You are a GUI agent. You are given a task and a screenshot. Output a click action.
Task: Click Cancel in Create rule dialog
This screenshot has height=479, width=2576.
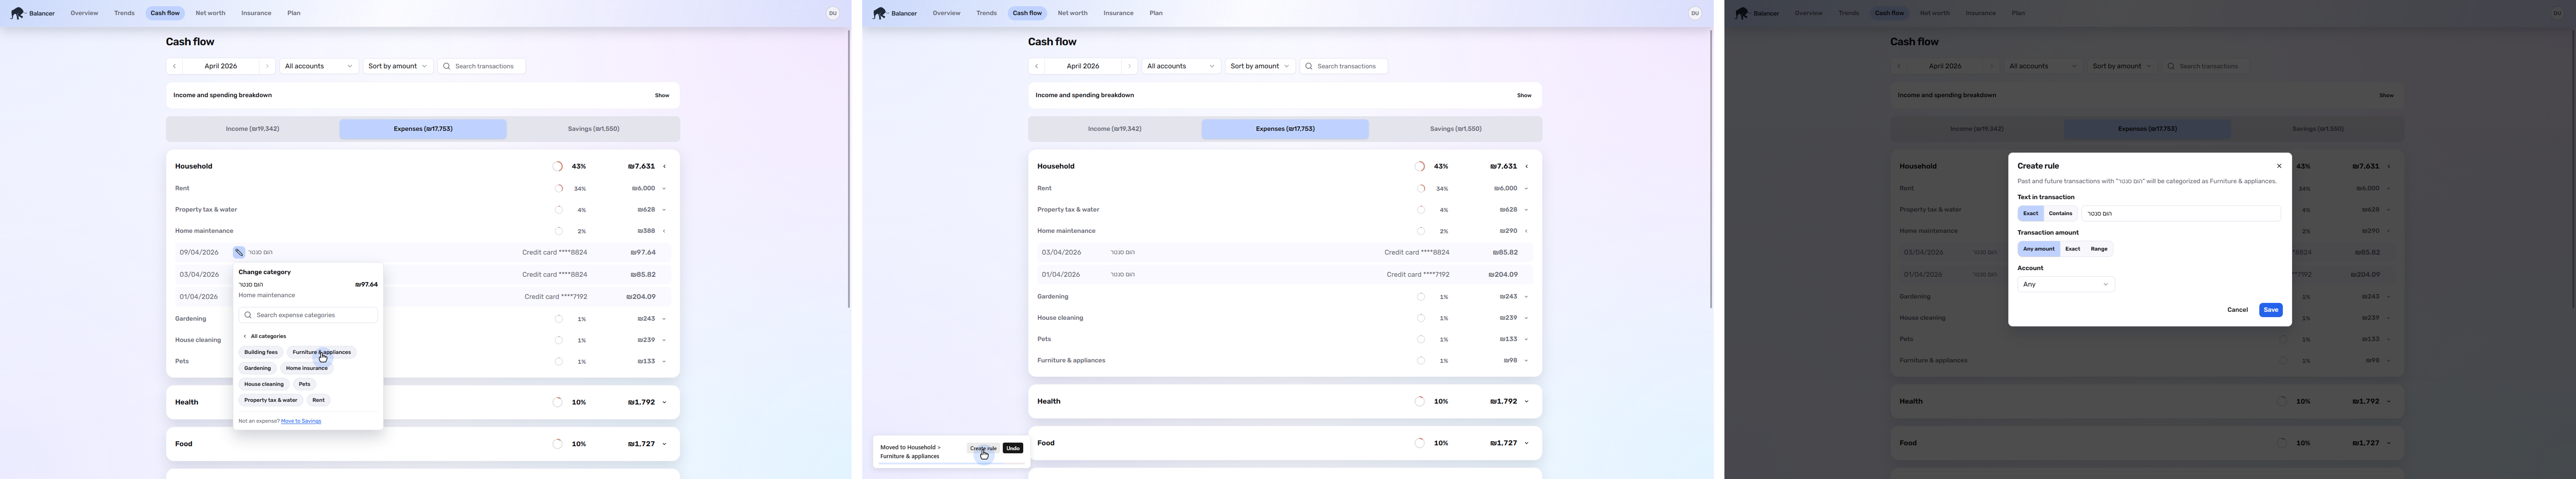tap(2237, 310)
